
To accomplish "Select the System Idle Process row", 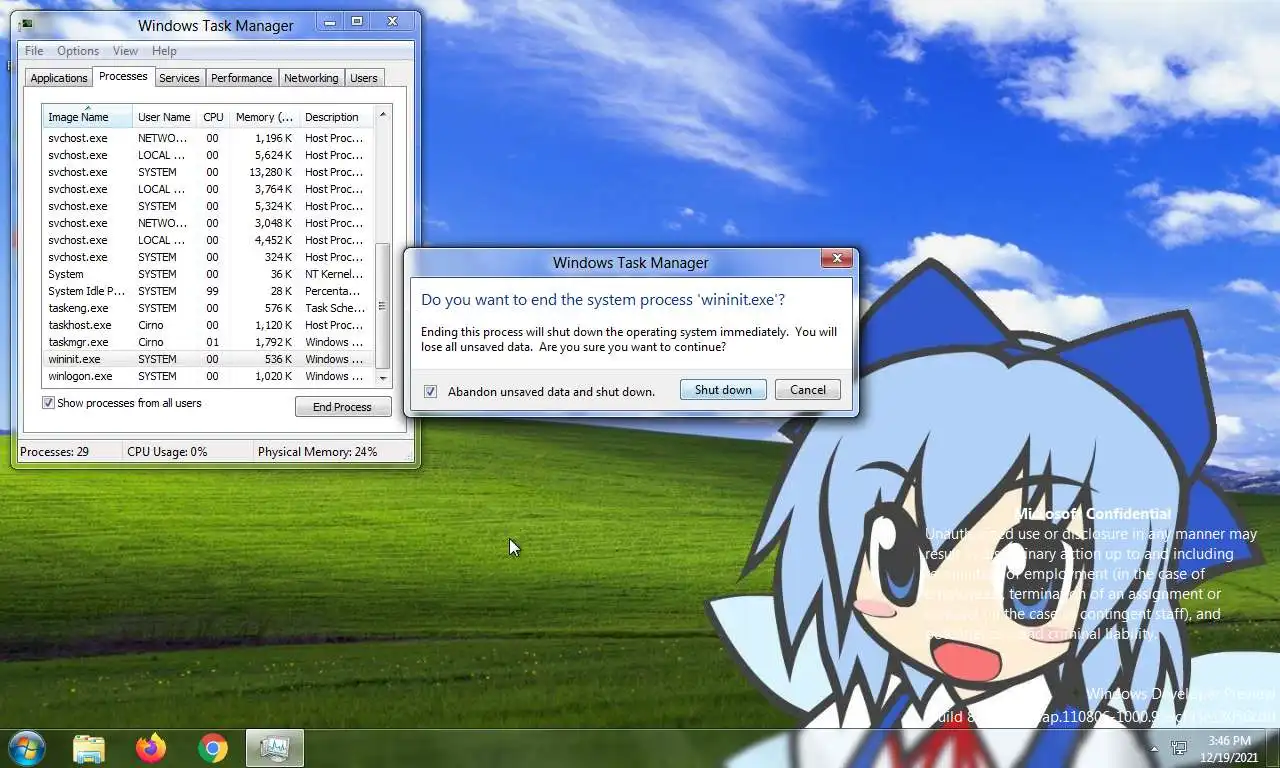I will 207,291.
